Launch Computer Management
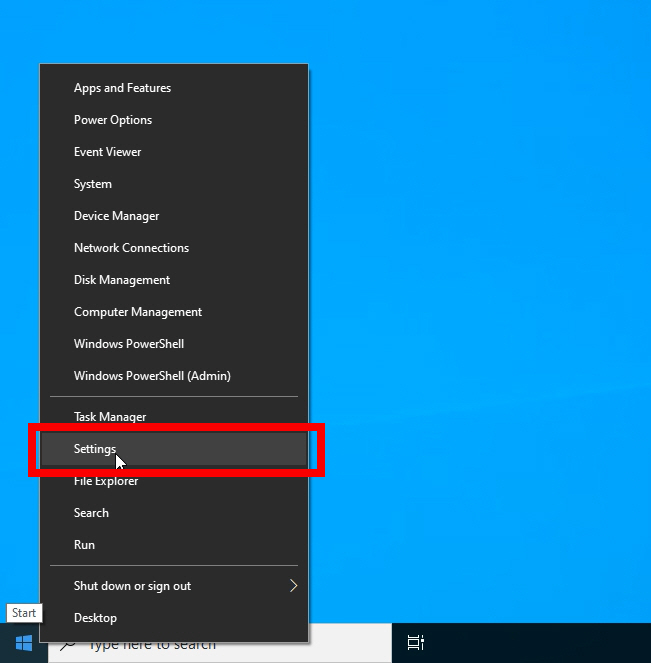651x663 pixels. (174, 312)
